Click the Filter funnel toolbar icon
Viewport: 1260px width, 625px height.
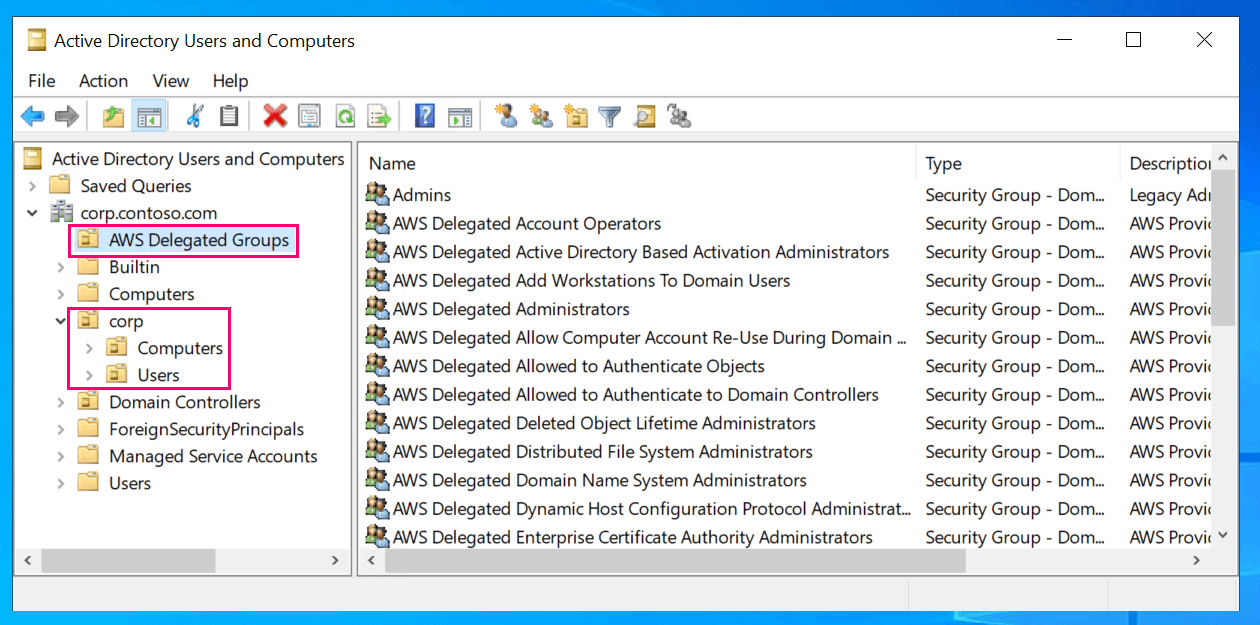coord(610,117)
